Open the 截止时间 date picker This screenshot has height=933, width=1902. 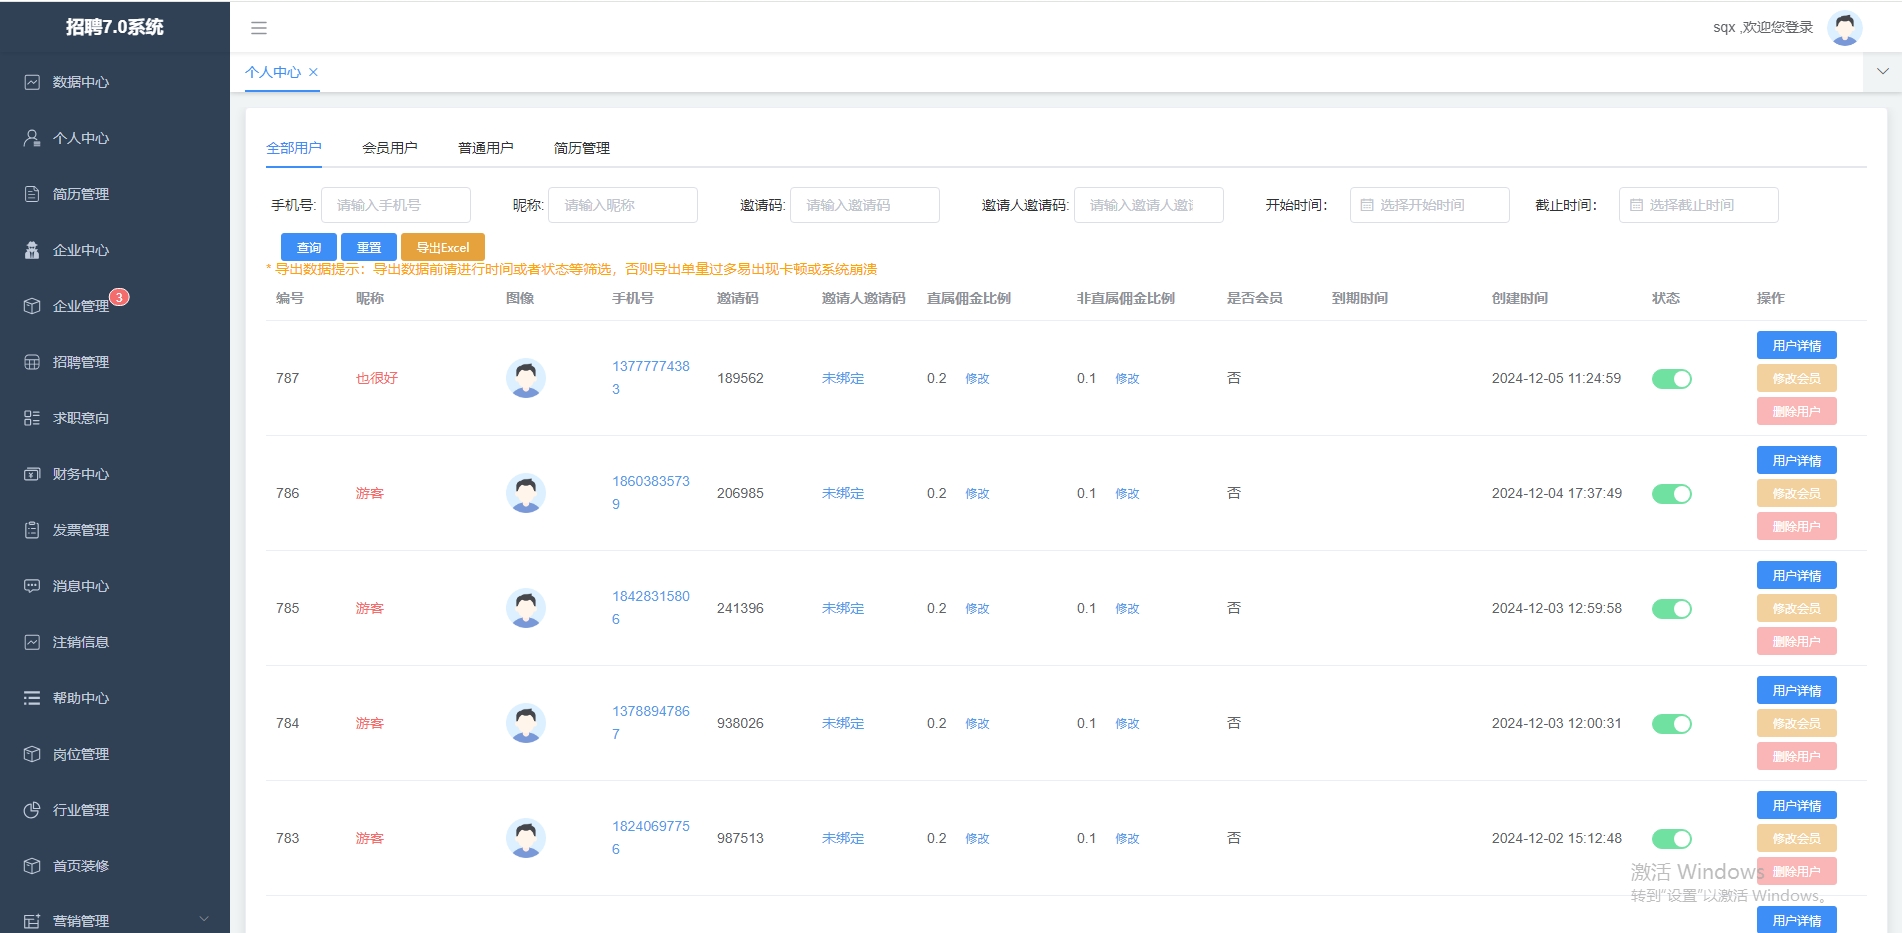point(1698,205)
